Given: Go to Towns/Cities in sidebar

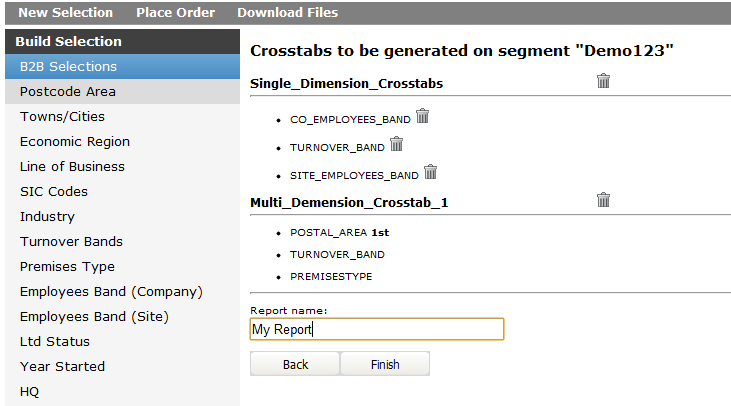Looking at the screenshot, I should coord(62,117).
